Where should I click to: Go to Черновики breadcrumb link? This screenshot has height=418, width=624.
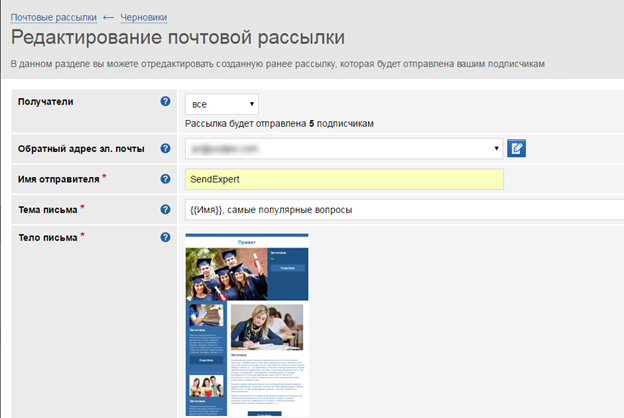tap(144, 18)
